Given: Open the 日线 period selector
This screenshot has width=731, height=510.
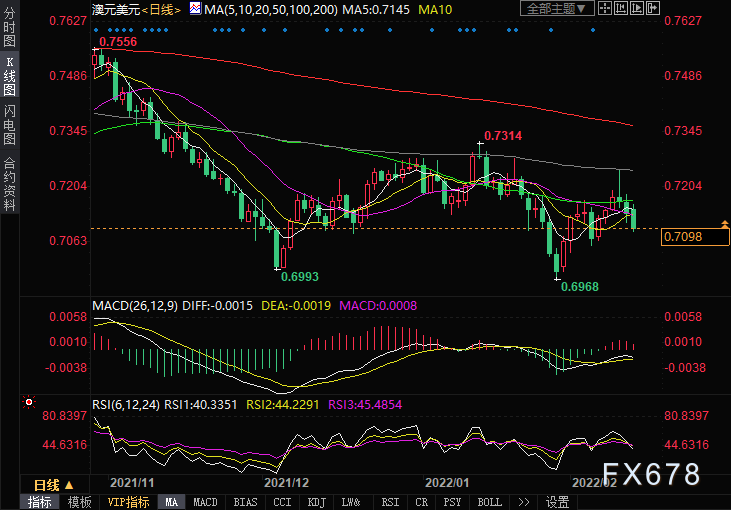Looking at the screenshot, I should coord(54,485).
